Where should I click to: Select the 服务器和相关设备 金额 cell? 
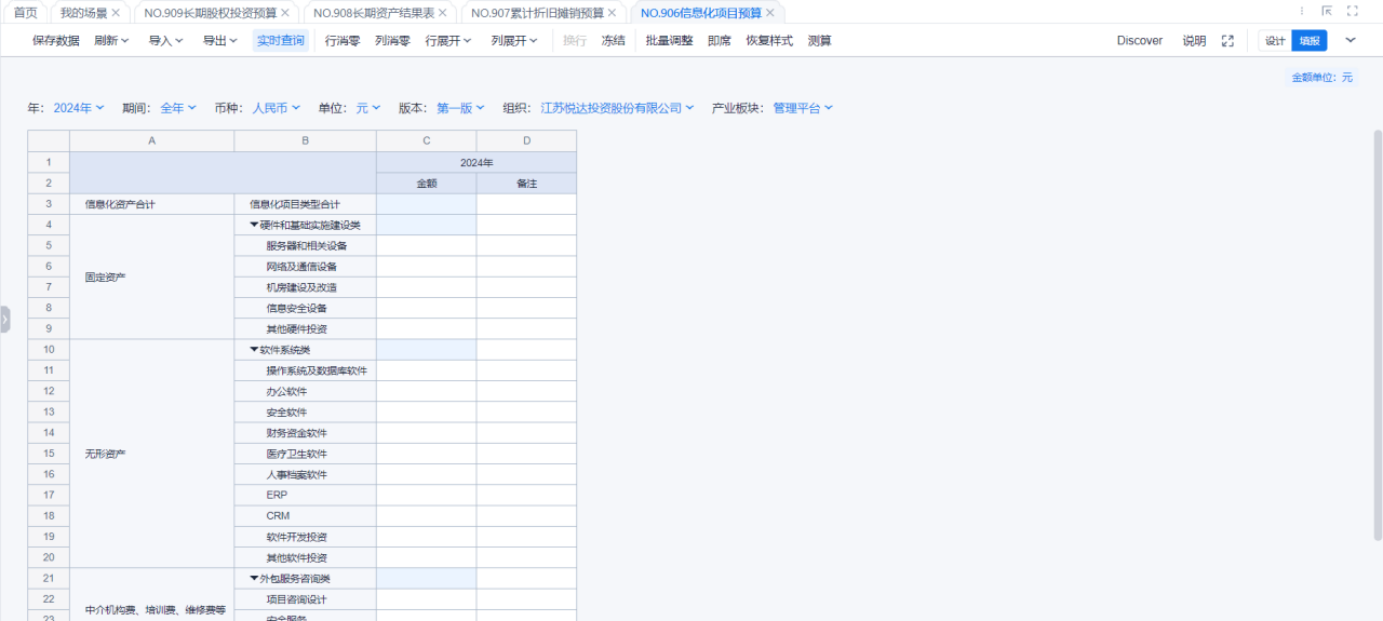[x=426, y=246]
